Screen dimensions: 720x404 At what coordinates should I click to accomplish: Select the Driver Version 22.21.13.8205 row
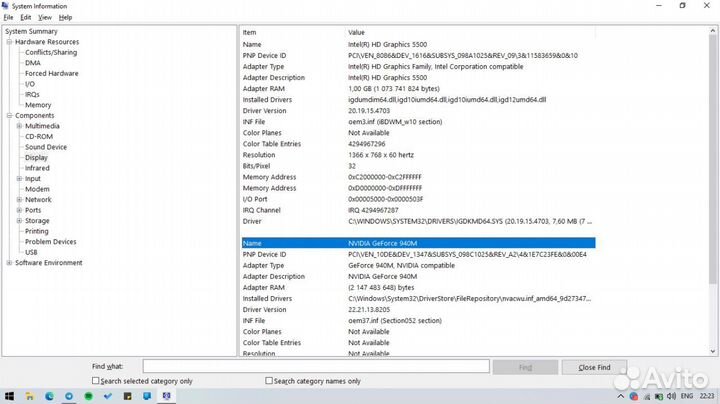(x=418, y=309)
